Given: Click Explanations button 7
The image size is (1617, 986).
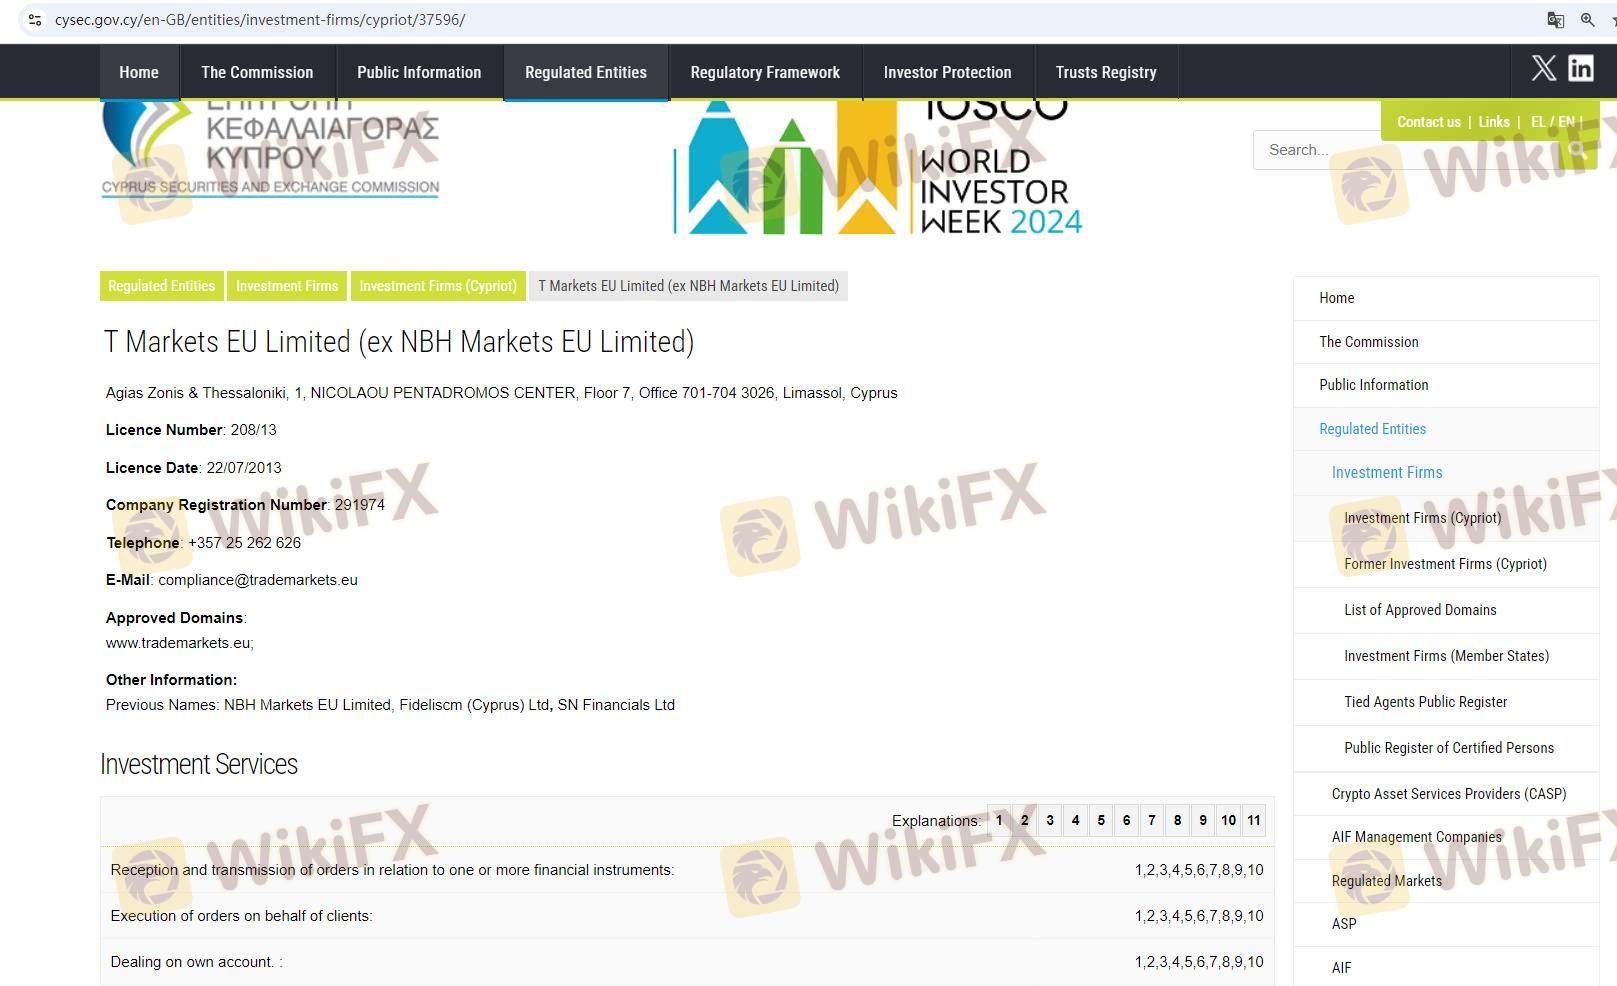Looking at the screenshot, I should coord(1152,820).
